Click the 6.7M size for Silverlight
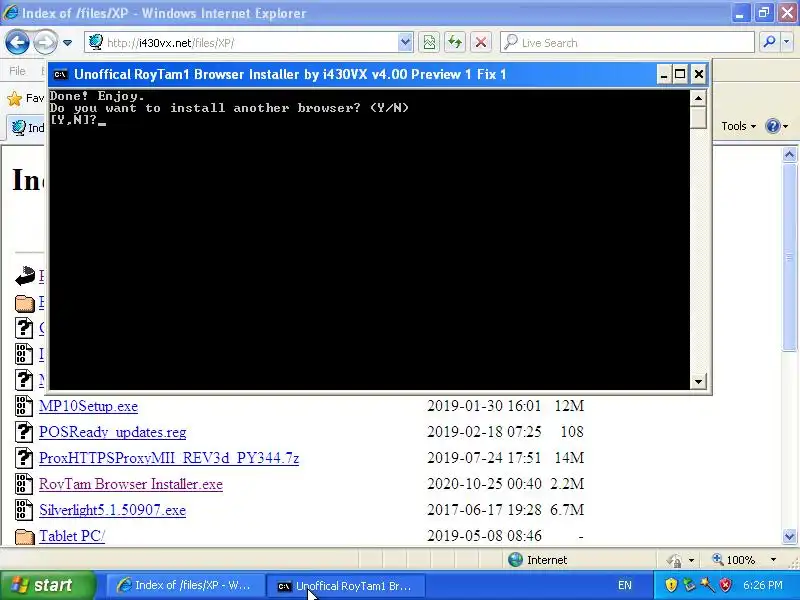This screenshot has width=800, height=600. tap(566, 510)
